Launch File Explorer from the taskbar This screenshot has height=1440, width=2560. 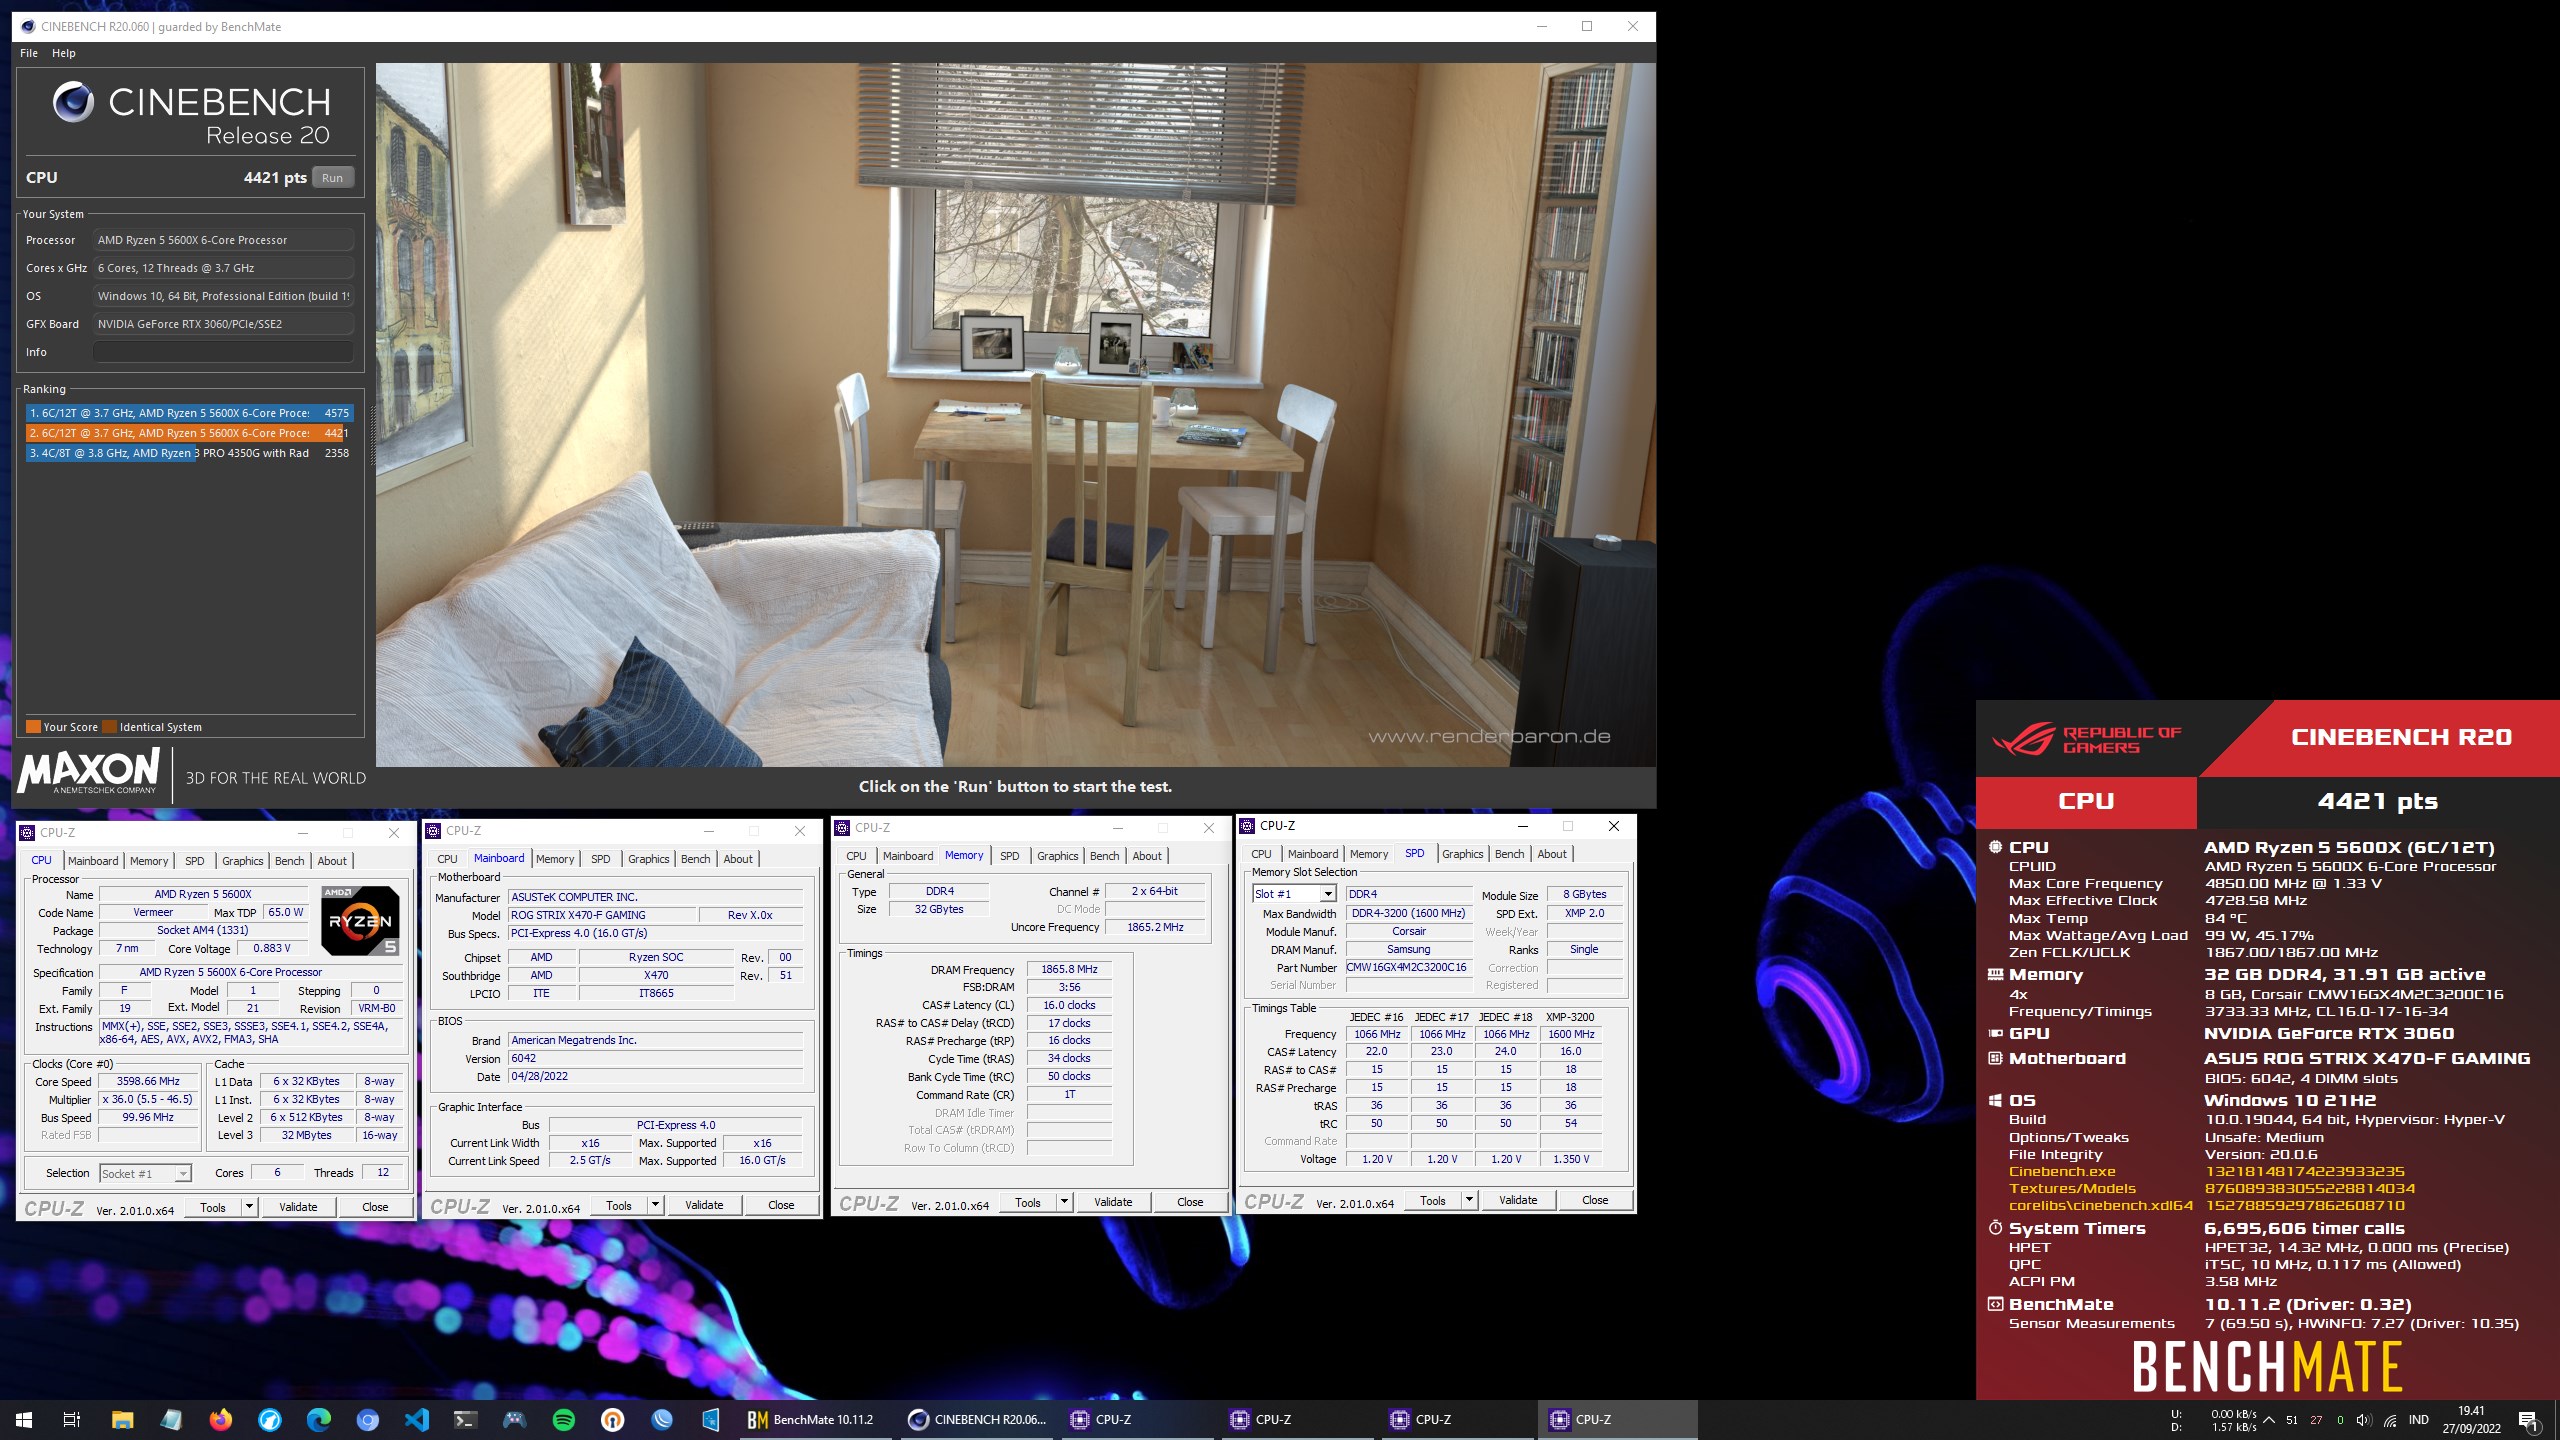(x=122, y=1419)
